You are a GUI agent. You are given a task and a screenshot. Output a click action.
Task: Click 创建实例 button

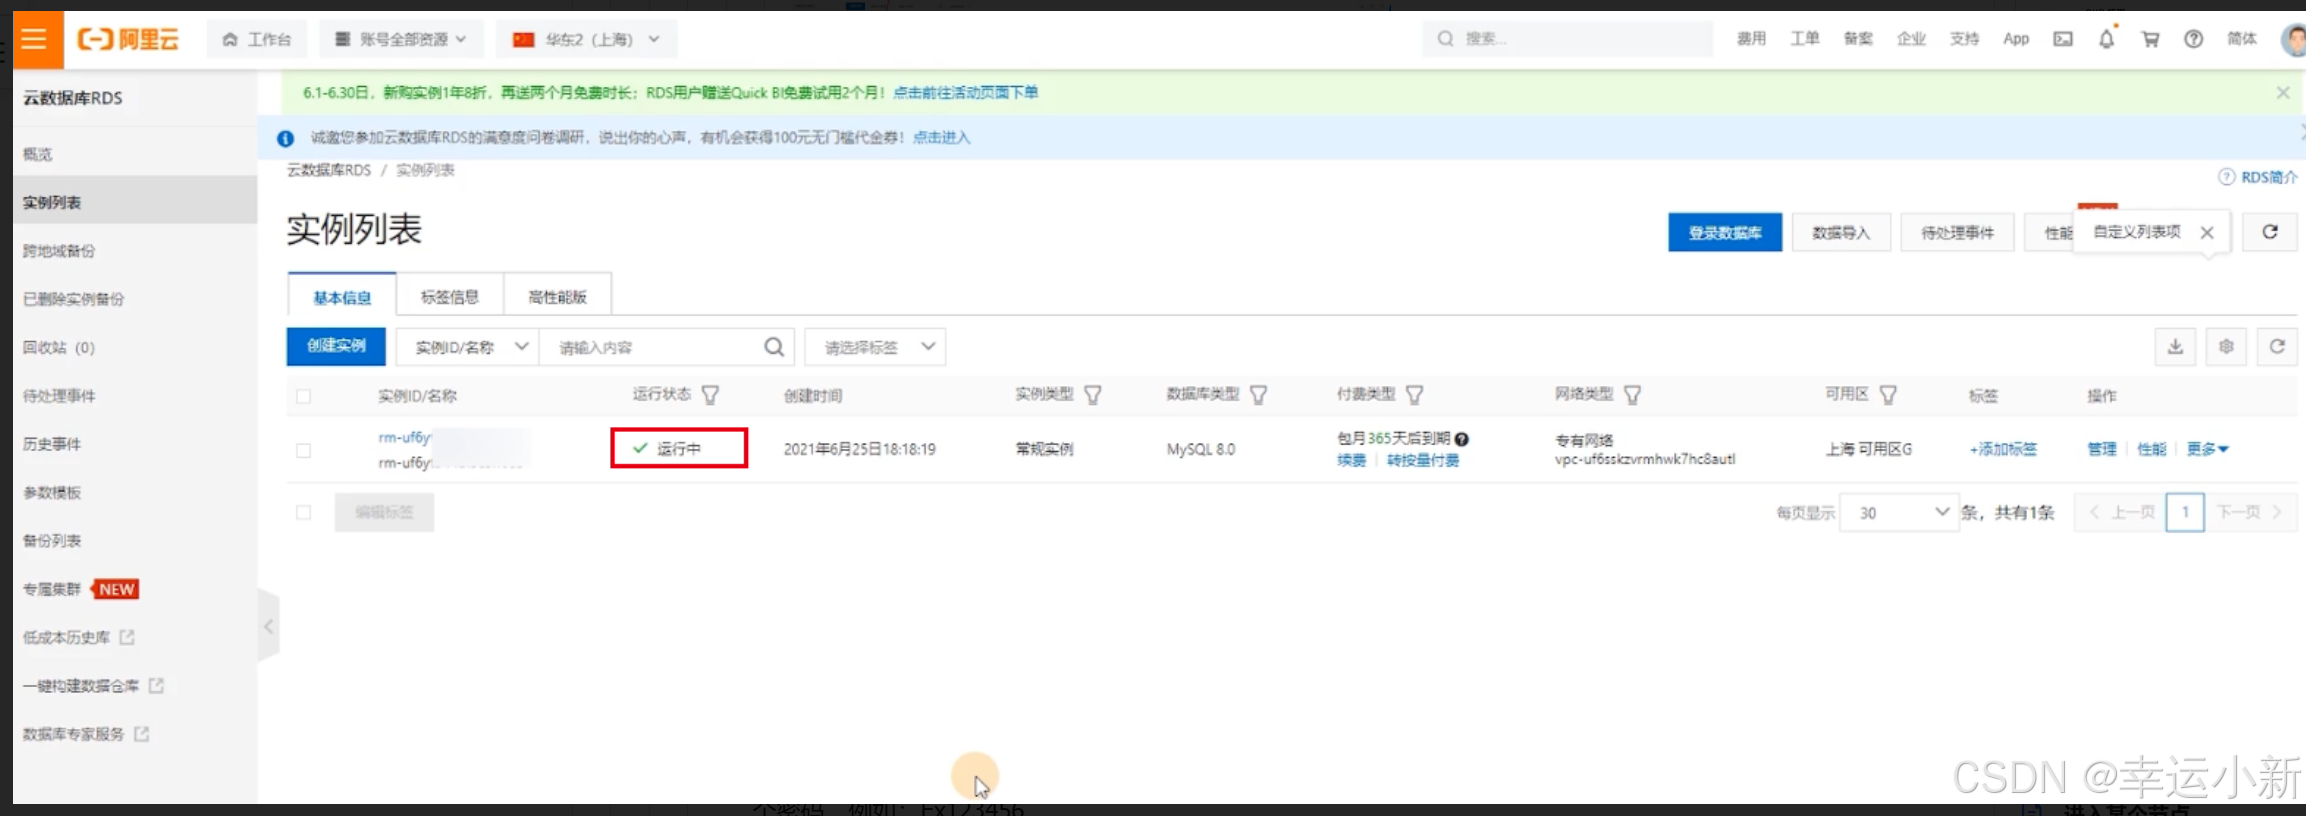336,346
